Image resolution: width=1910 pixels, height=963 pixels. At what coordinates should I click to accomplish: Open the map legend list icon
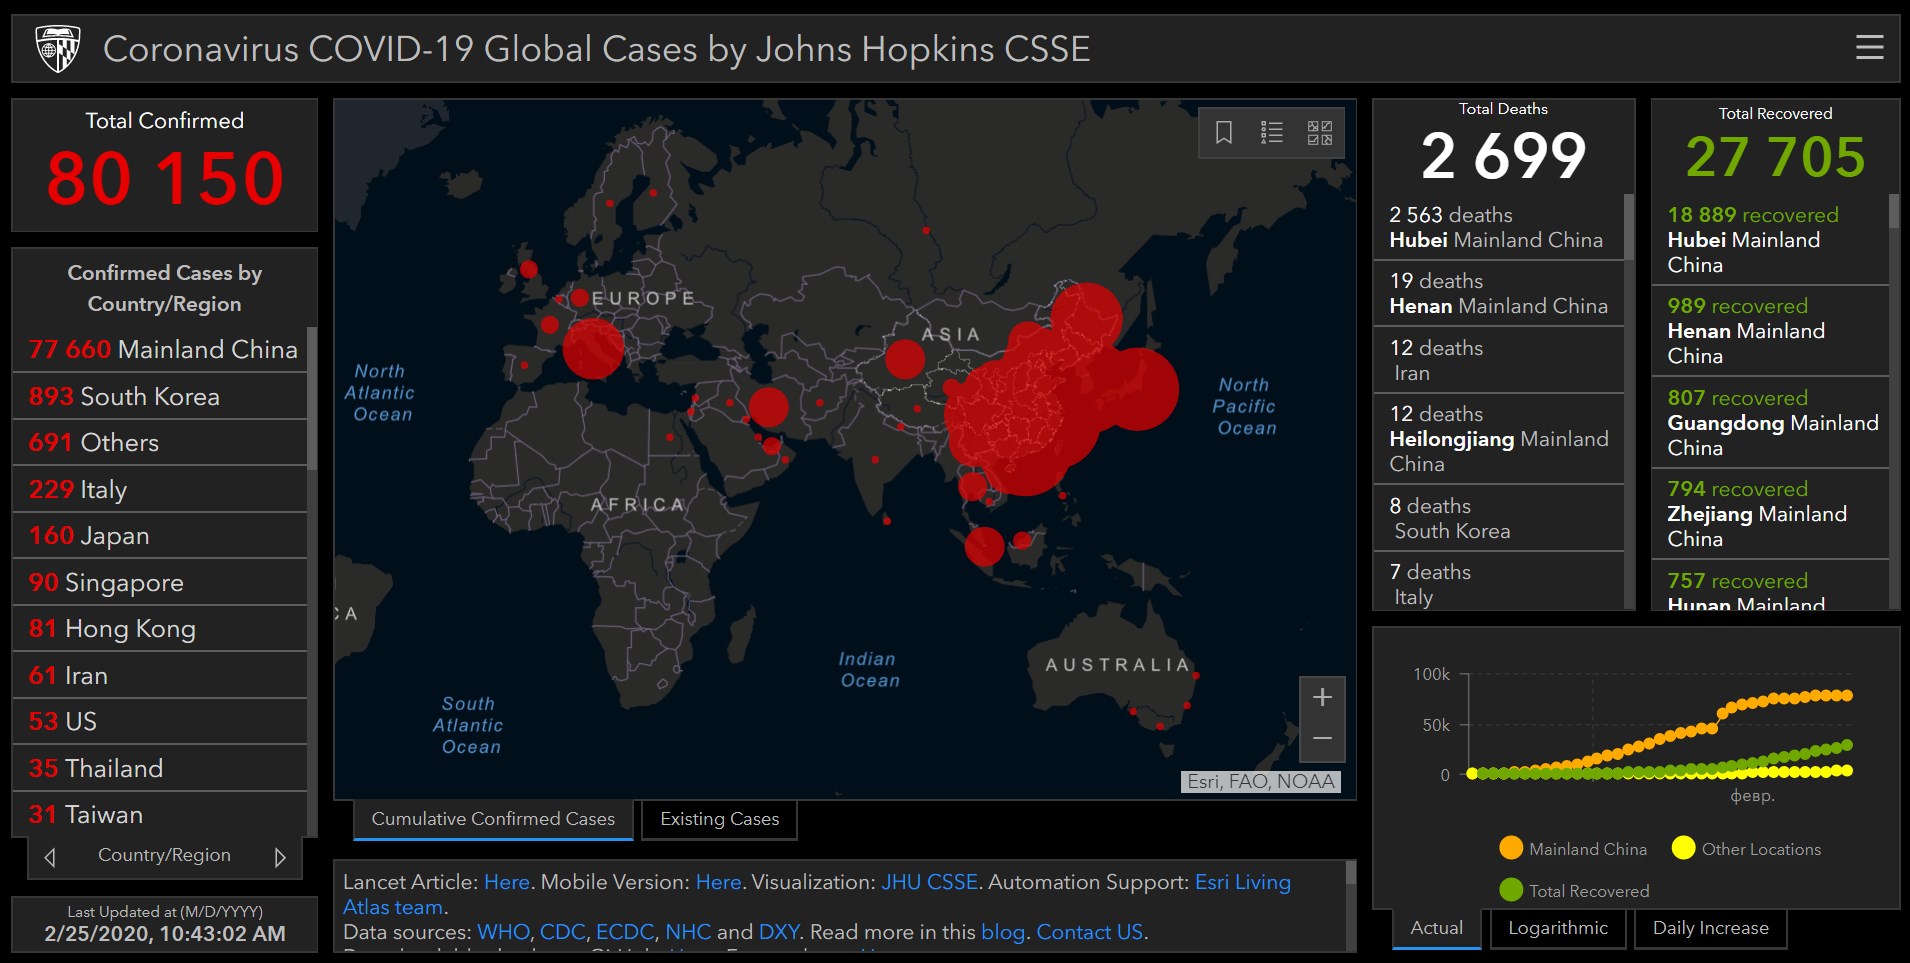pos(1271,133)
